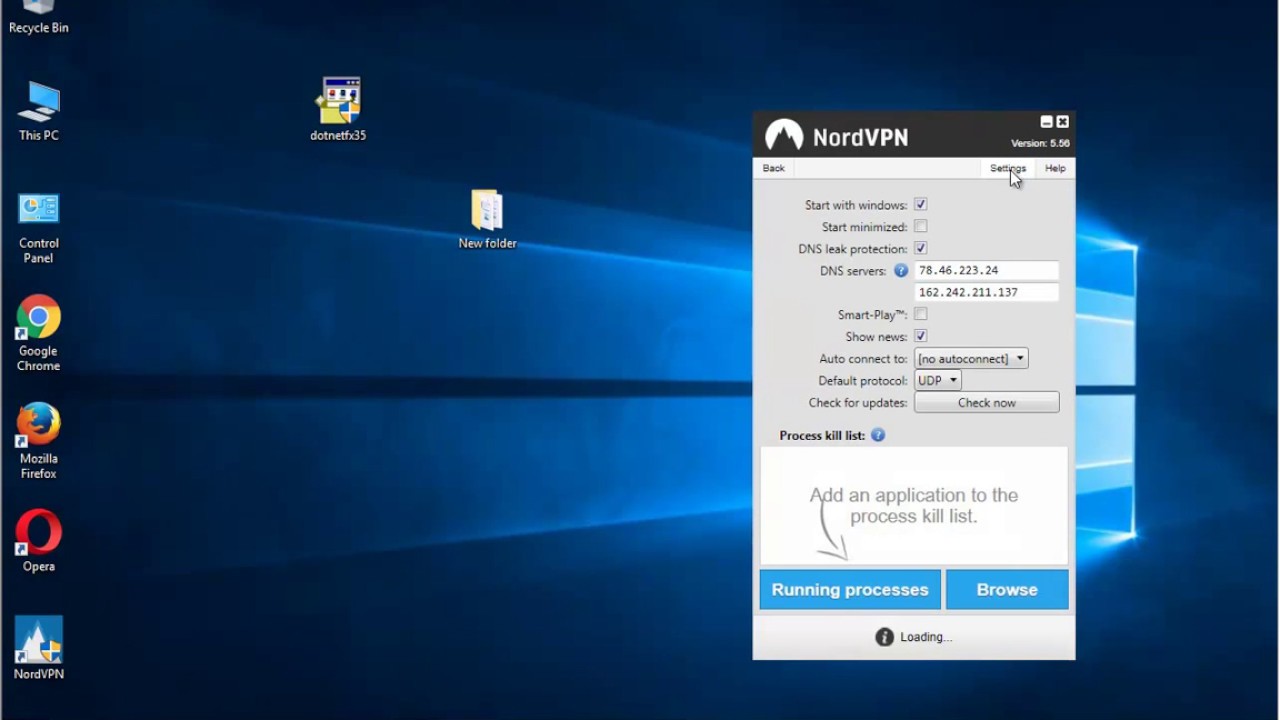The image size is (1280, 720).
Task: Select the Opera desktop shortcut
Action: pos(38,541)
